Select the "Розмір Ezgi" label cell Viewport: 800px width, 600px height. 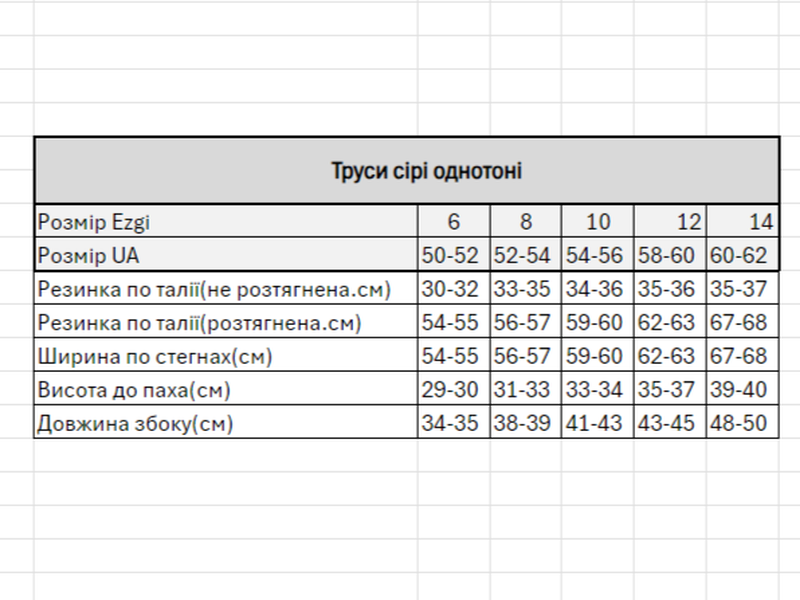(225, 221)
